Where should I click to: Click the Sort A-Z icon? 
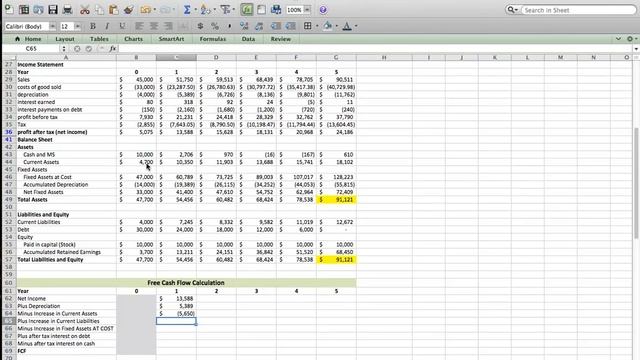[205, 9]
